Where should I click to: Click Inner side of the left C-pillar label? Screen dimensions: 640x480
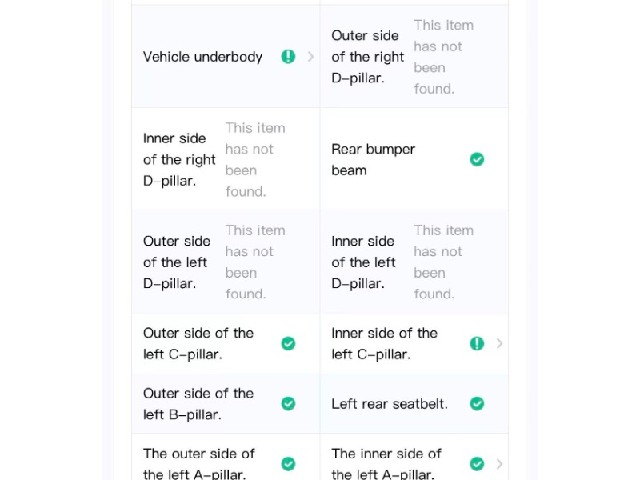click(x=384, y=344)
